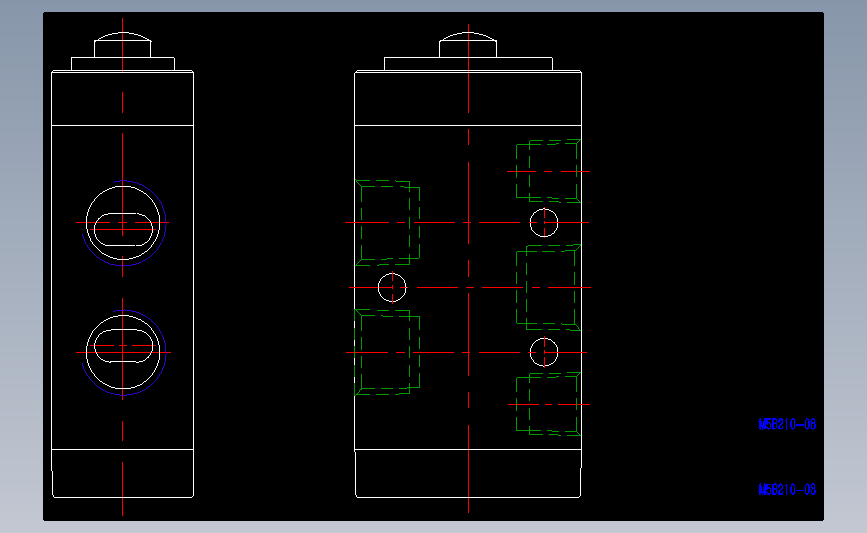Pick the upper slotted hole in side view
Viewport: 867px width, 533px height.
point(123,229)
